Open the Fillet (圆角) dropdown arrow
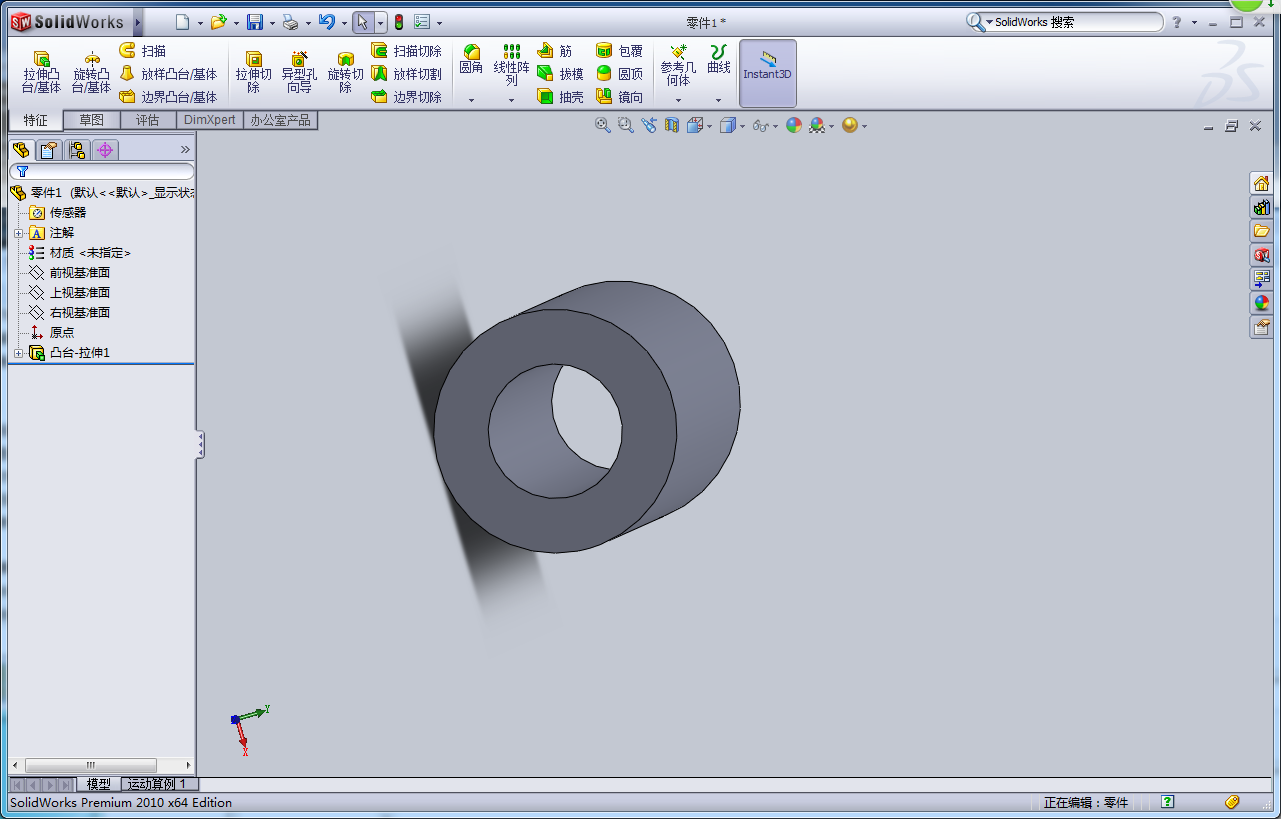The image size is (1281, 819). (x=471, y=100)
